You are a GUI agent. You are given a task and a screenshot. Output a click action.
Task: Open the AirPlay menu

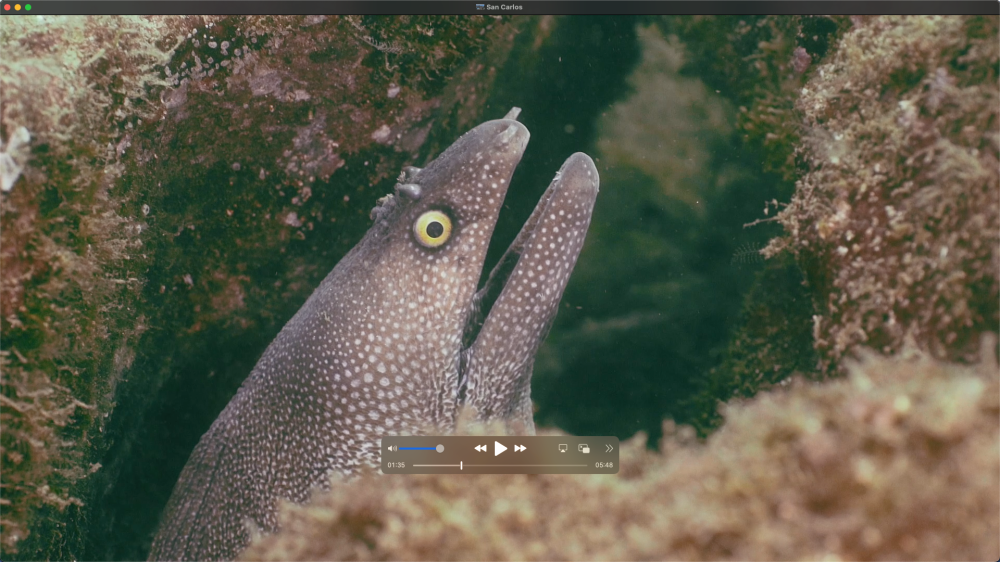click(563, 449)
